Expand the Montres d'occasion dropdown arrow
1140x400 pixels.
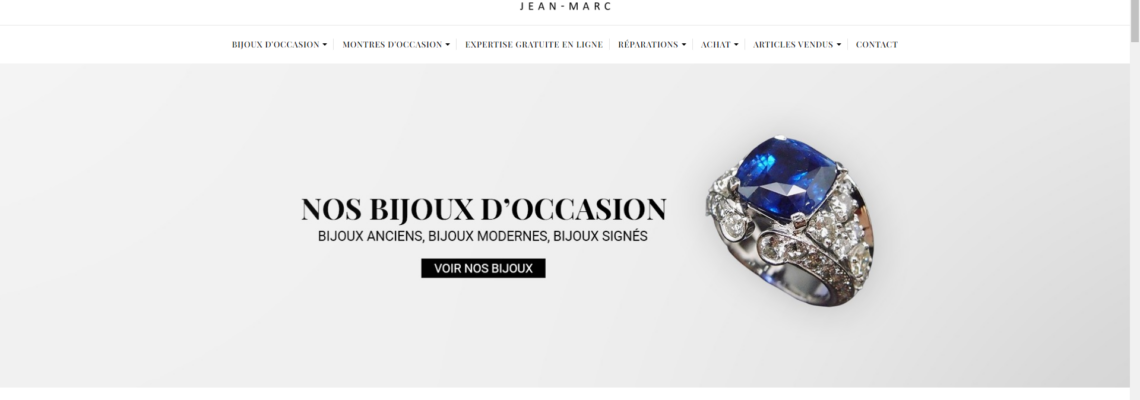[447, 45]
